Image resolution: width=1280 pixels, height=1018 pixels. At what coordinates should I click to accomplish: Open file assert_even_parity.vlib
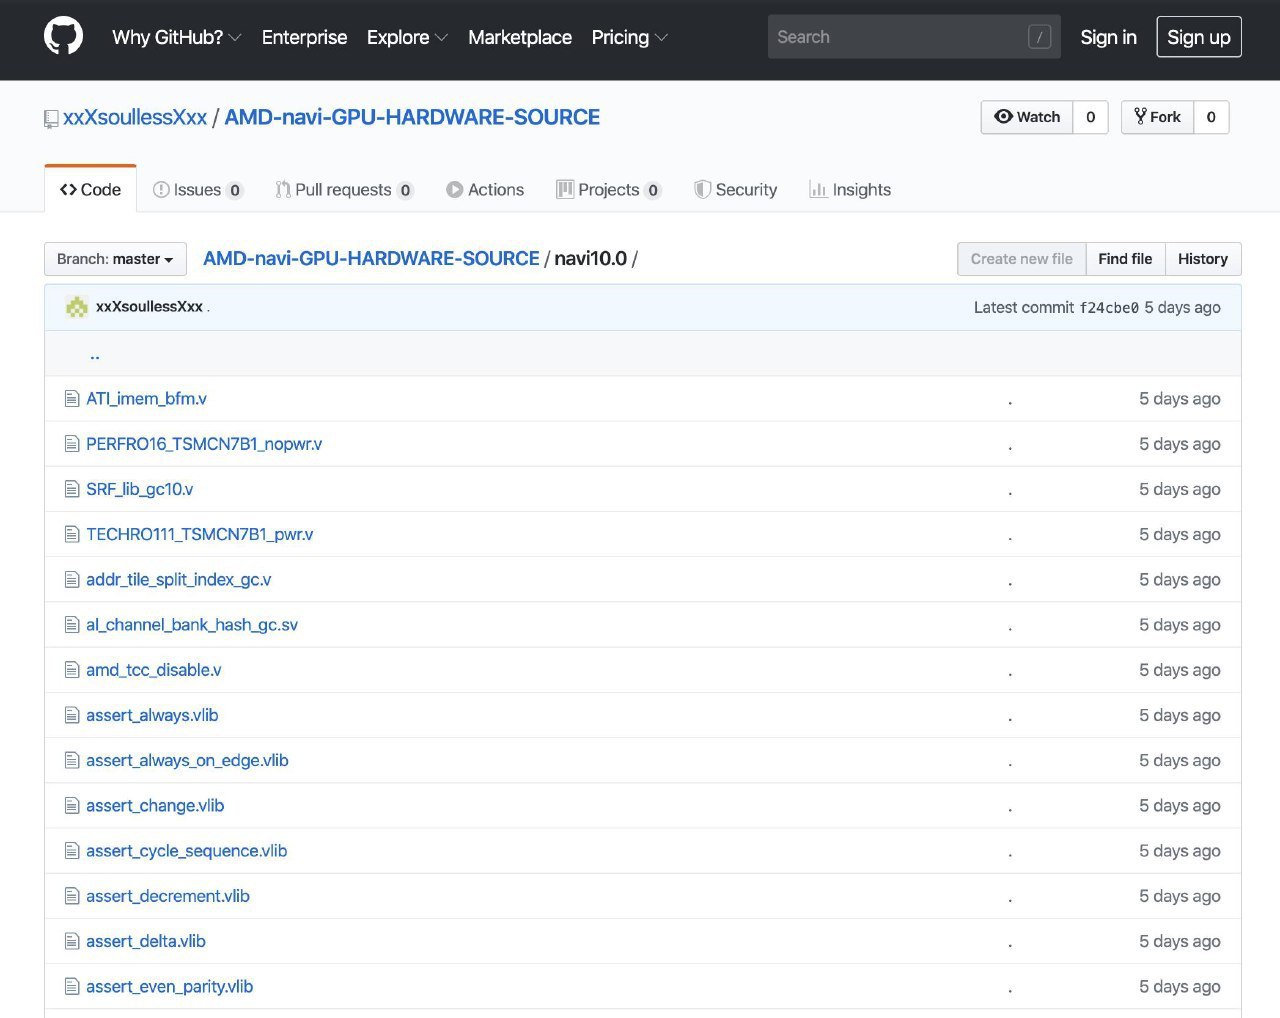[x=169, y=986]
